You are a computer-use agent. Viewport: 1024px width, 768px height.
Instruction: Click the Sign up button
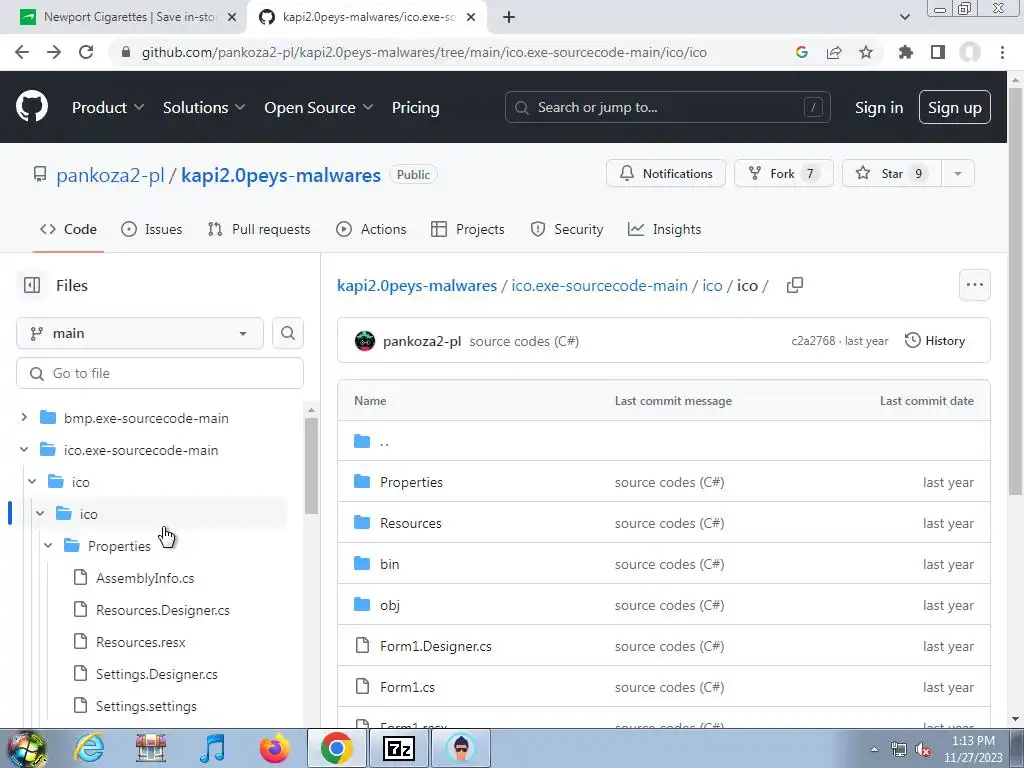[x=954, y=108]
